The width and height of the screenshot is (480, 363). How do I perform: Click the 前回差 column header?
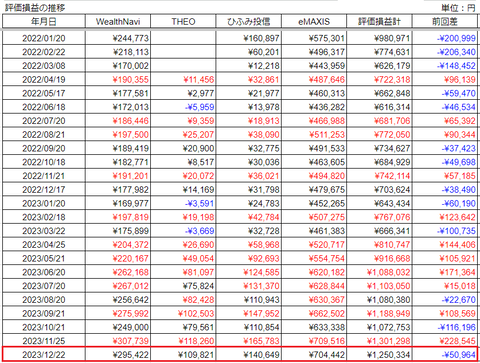coord(445,22)
